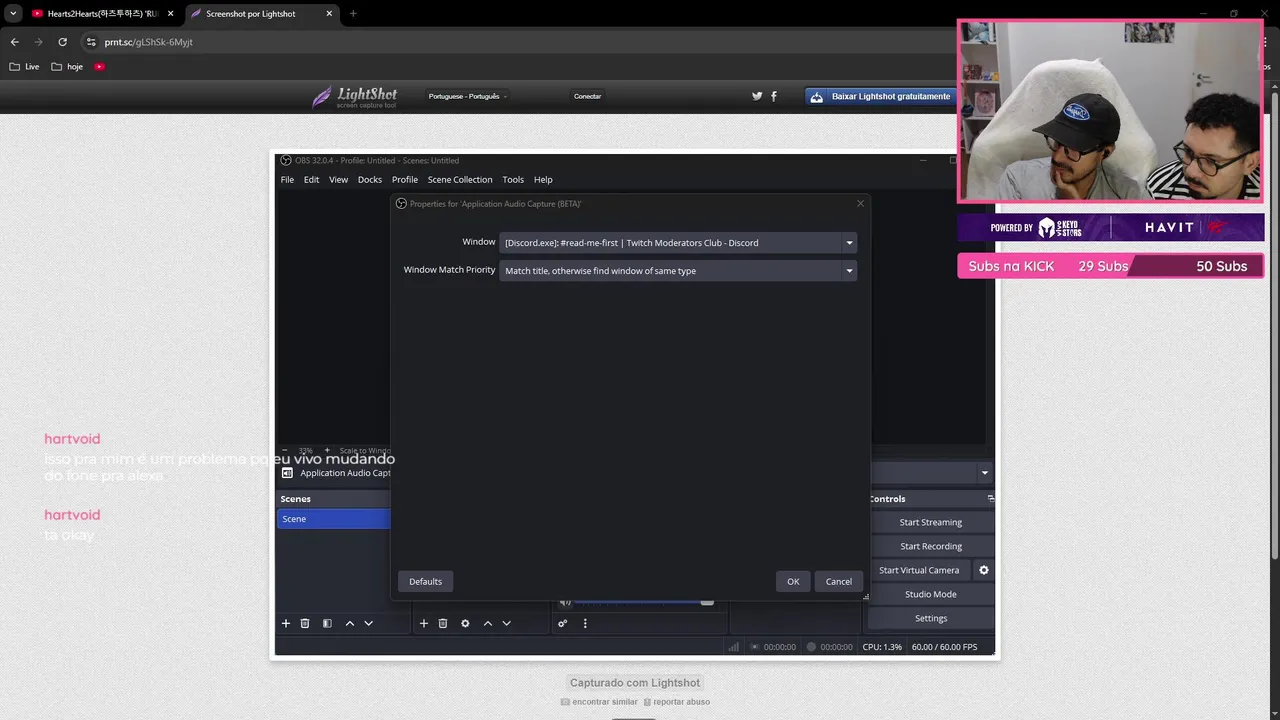Expand the Portuguese language dropdown
The image size is (1280, 720).
click(467, 96)
